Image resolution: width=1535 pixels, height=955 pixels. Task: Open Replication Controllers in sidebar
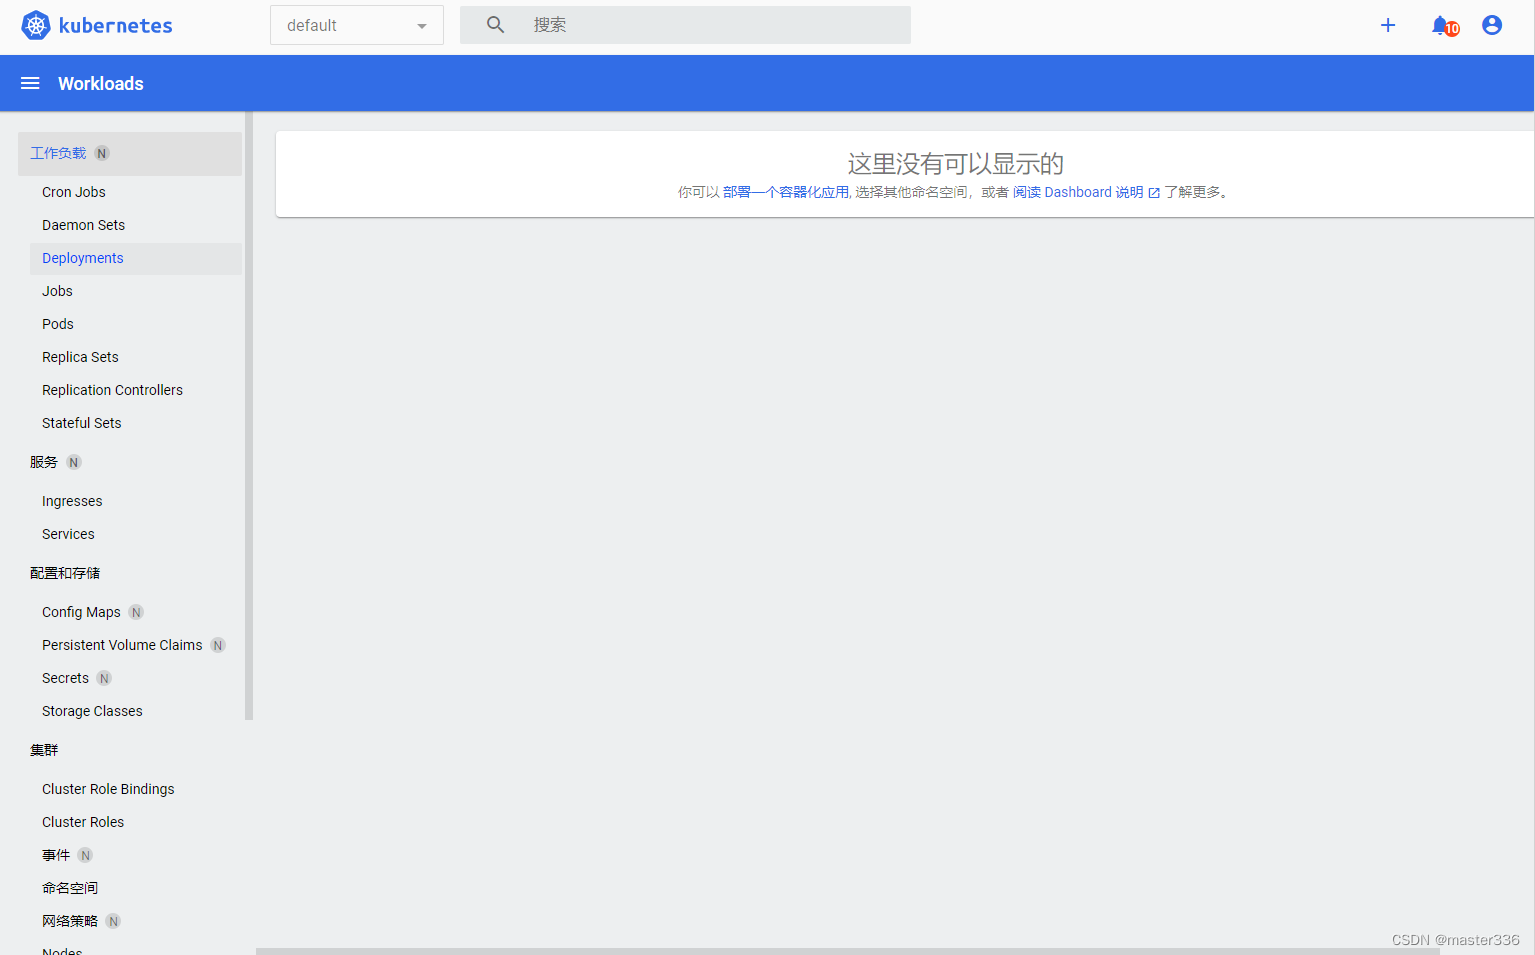(x=112, y=390)
